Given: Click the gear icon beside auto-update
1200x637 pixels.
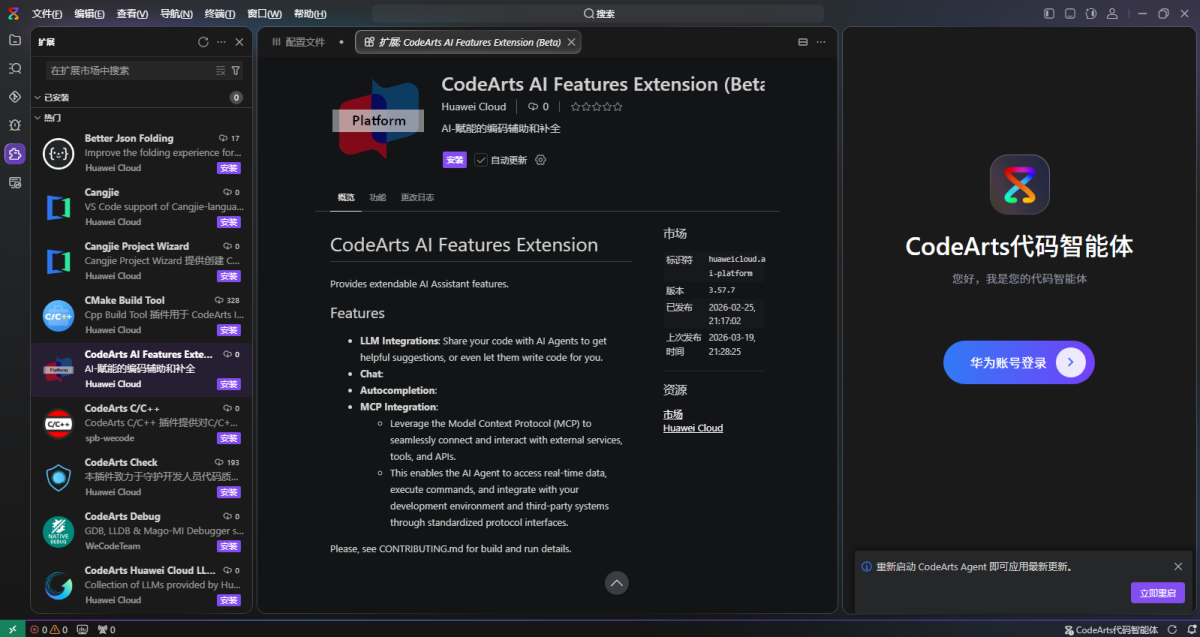Looking at the screenshot, I should pyautogui.click(x=541, y=160).
